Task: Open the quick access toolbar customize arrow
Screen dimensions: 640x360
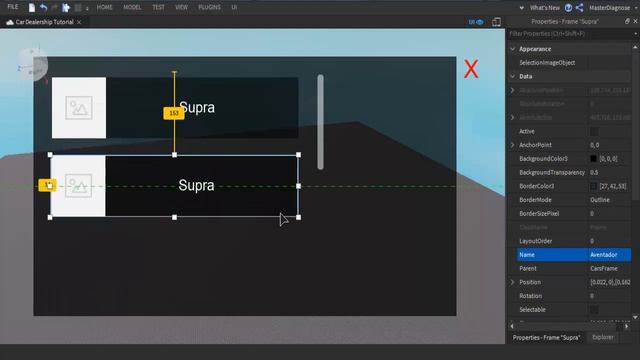Action: (87, 8)
